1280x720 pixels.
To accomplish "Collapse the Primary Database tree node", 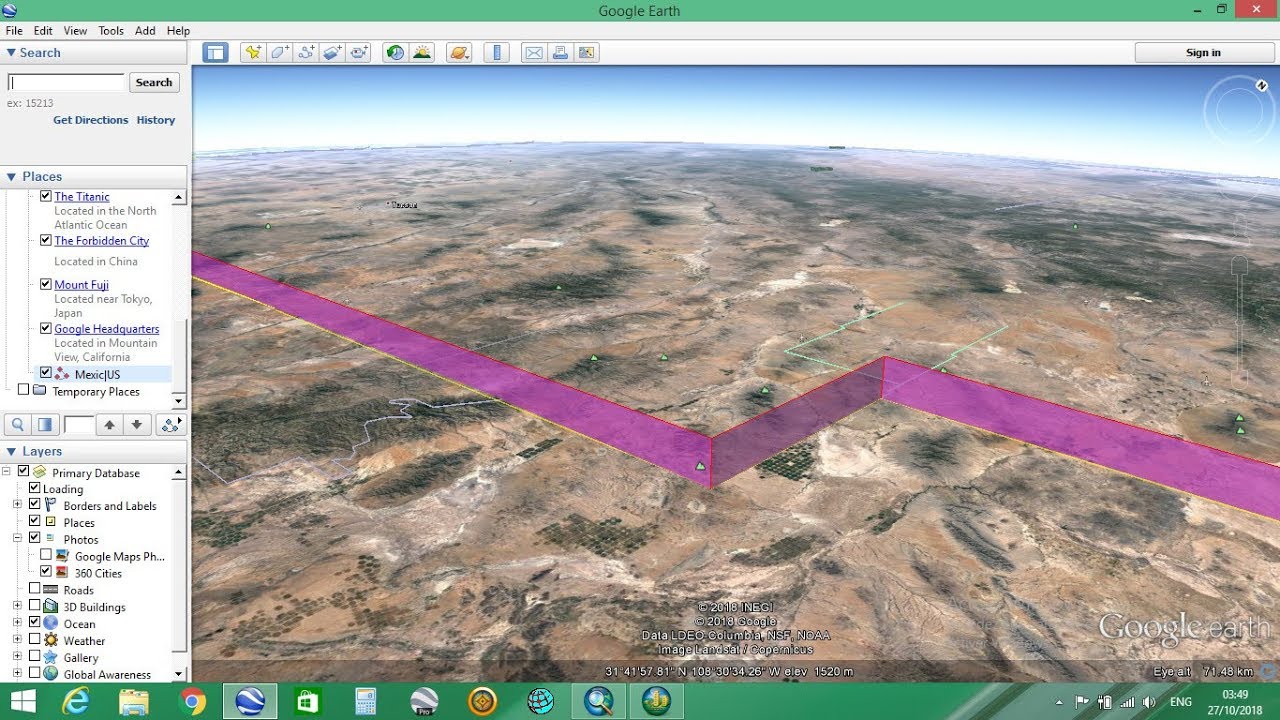I will pyautogui.click(x=7, y=472).
